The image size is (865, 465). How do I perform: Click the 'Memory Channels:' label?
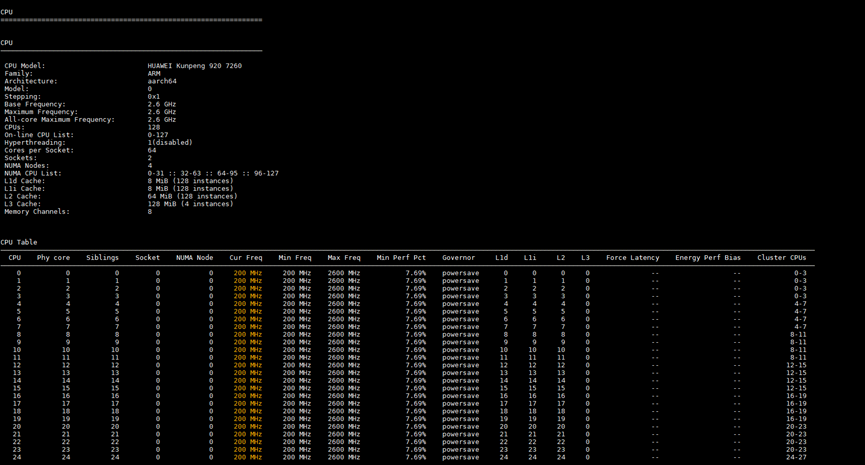point(37,211)
